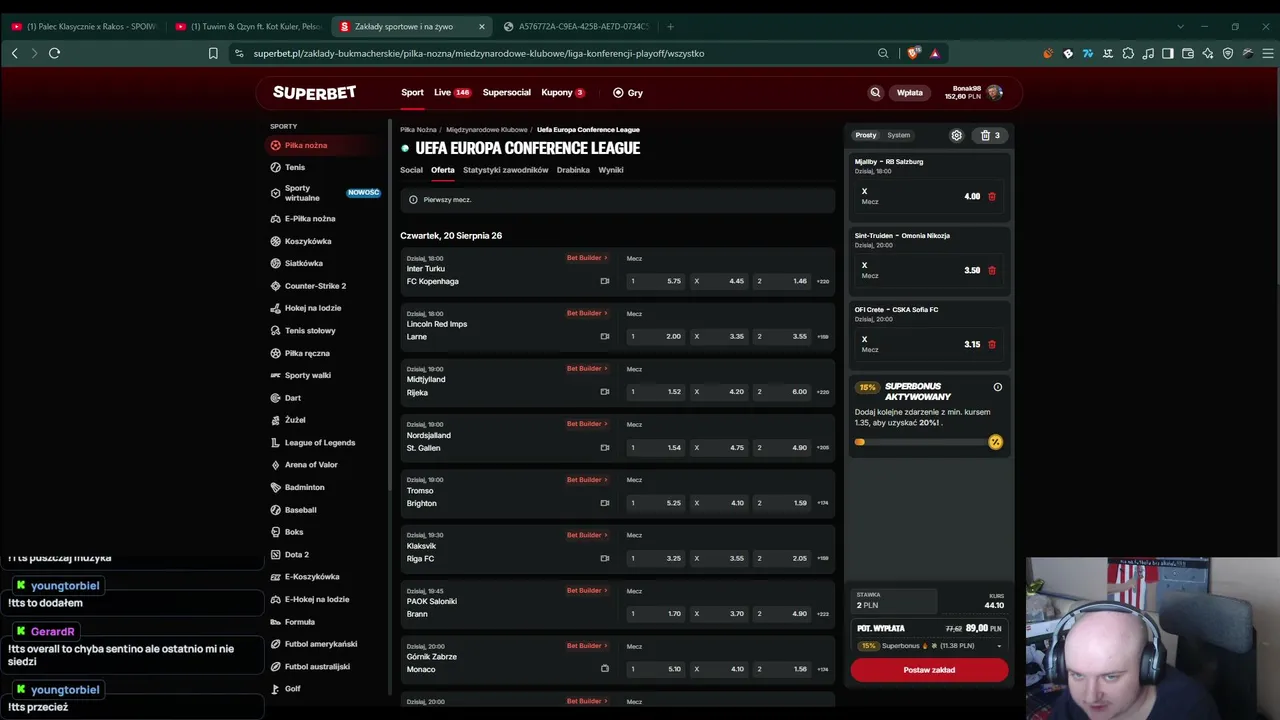This screenshot has width=1280, height=720.
Task: Reload the Superbet page
Action: tap(54, 53)
